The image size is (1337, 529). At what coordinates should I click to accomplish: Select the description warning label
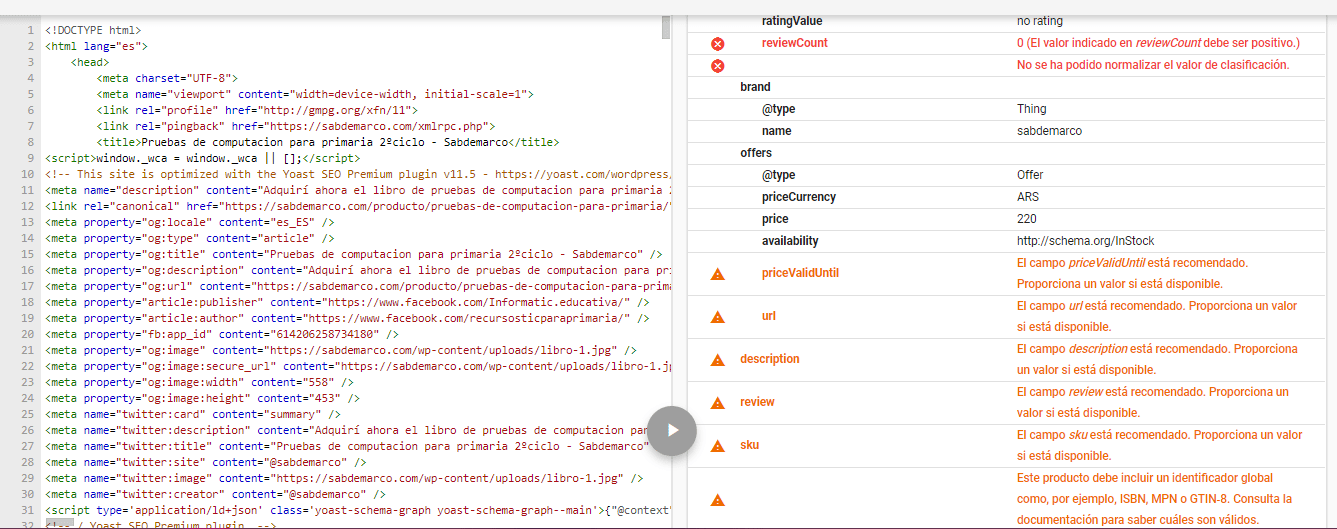point(770,359)
